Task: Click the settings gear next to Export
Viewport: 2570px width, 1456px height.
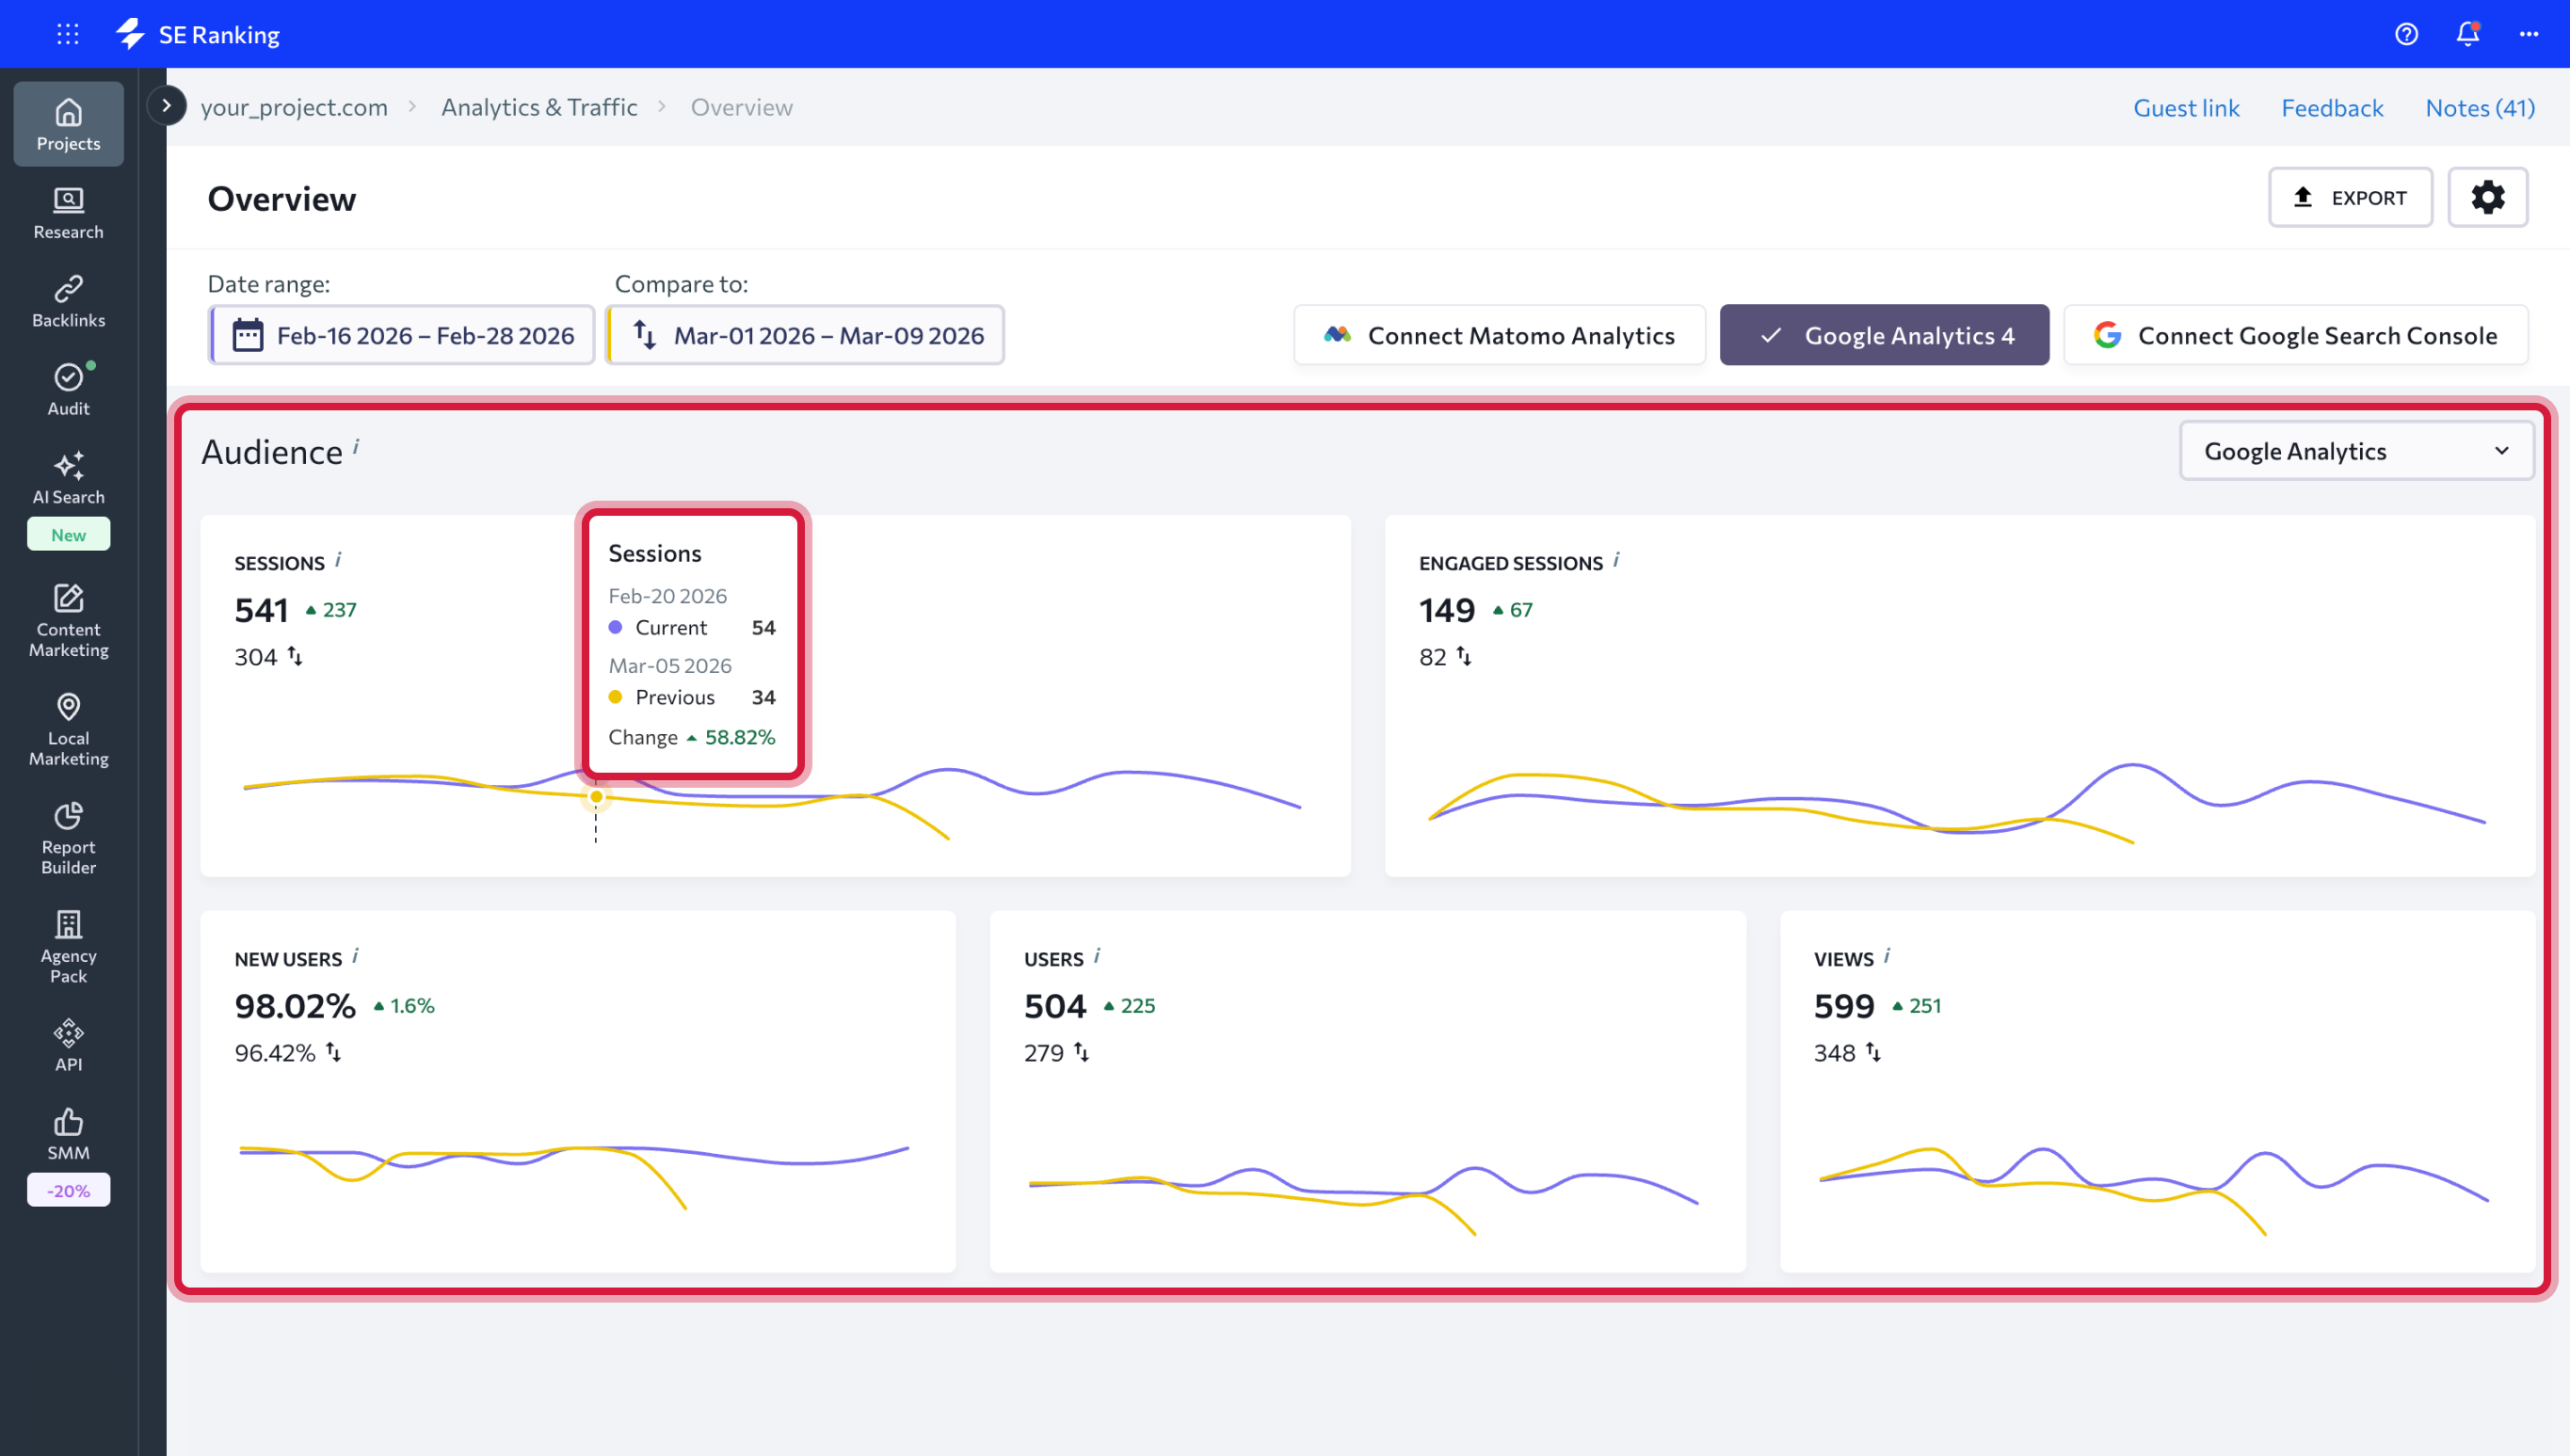Action: [x=2487, y=197]
